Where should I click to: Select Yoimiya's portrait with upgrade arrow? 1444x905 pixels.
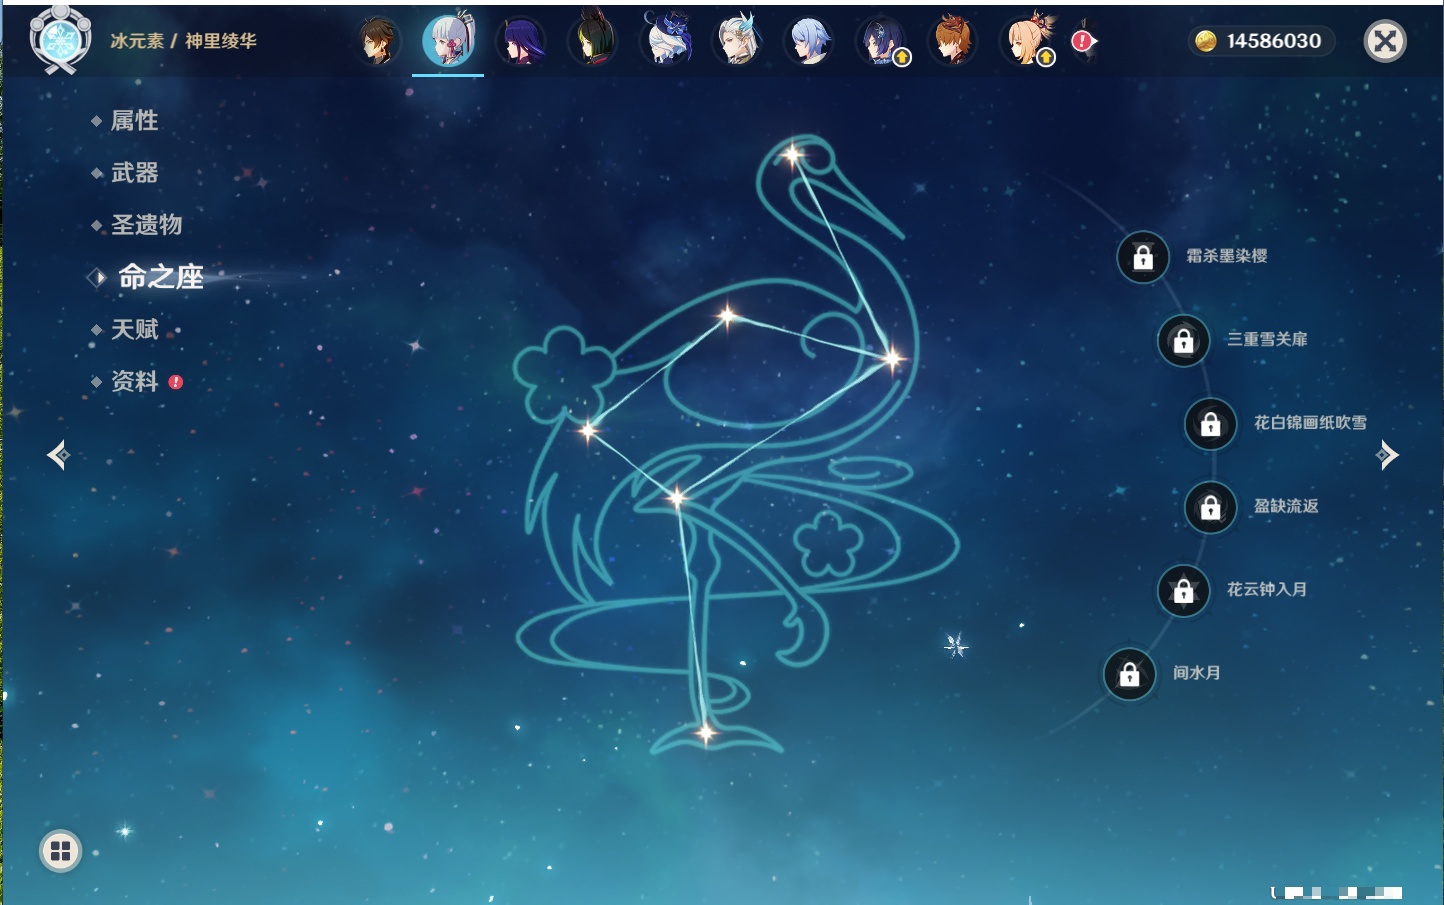coord(1026,42)
